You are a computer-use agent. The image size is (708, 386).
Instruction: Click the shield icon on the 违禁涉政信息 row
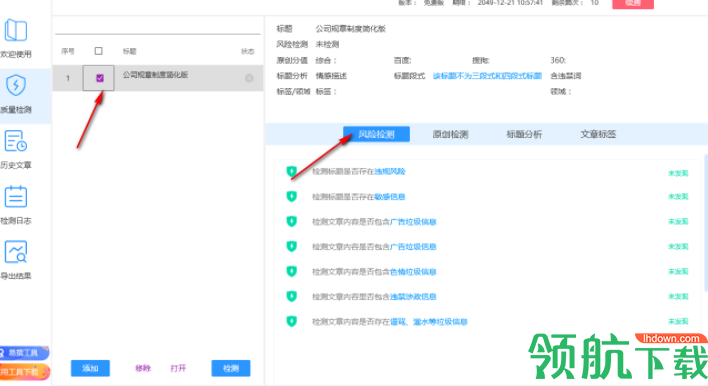pos(292,296)
